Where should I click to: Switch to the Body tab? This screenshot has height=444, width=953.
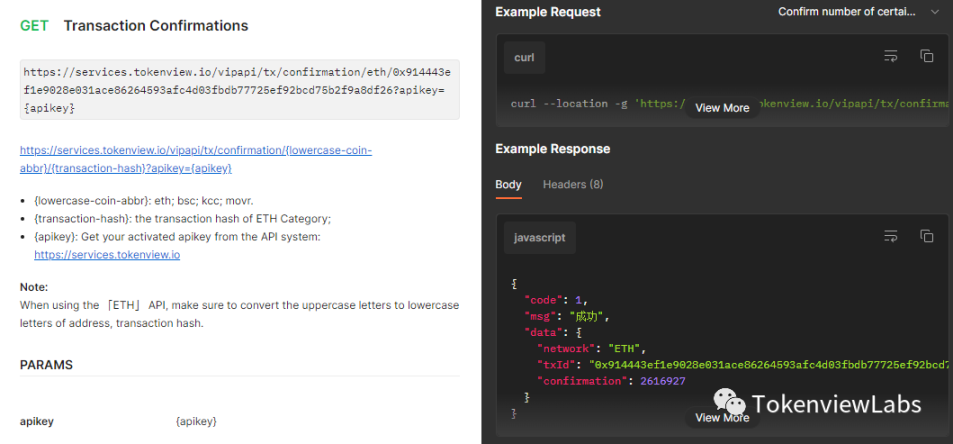(x=508, y=185)
